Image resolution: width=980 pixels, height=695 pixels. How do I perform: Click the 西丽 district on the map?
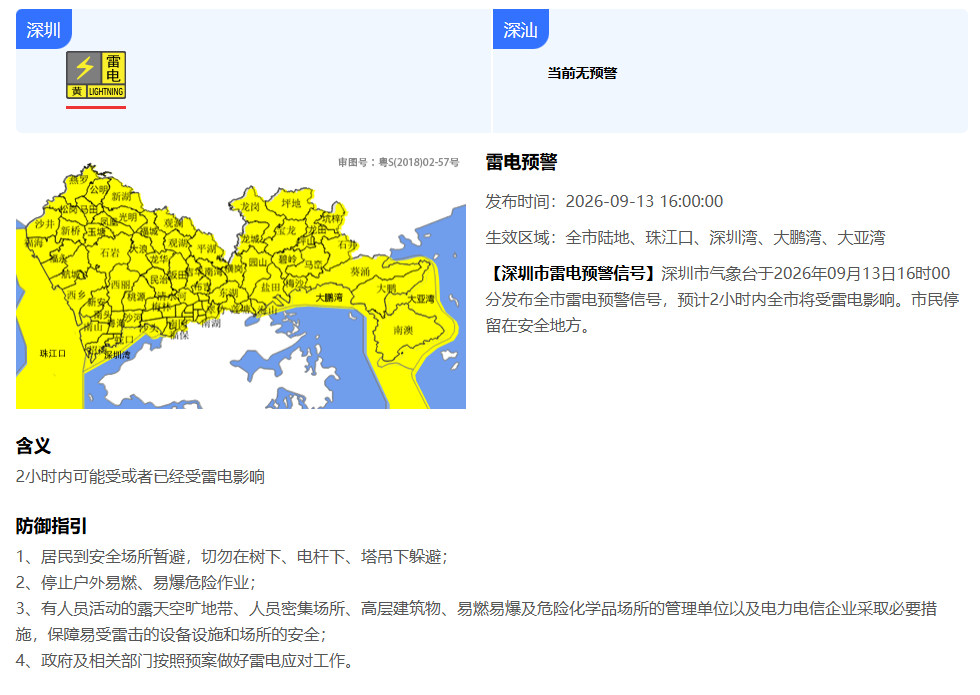121,285
